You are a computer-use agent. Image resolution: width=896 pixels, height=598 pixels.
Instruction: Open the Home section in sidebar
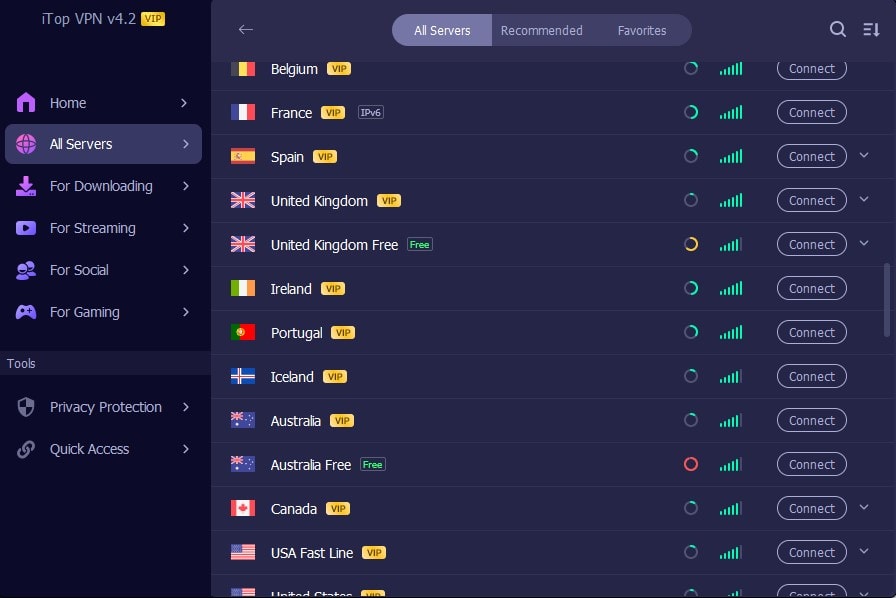click(68, 102)
